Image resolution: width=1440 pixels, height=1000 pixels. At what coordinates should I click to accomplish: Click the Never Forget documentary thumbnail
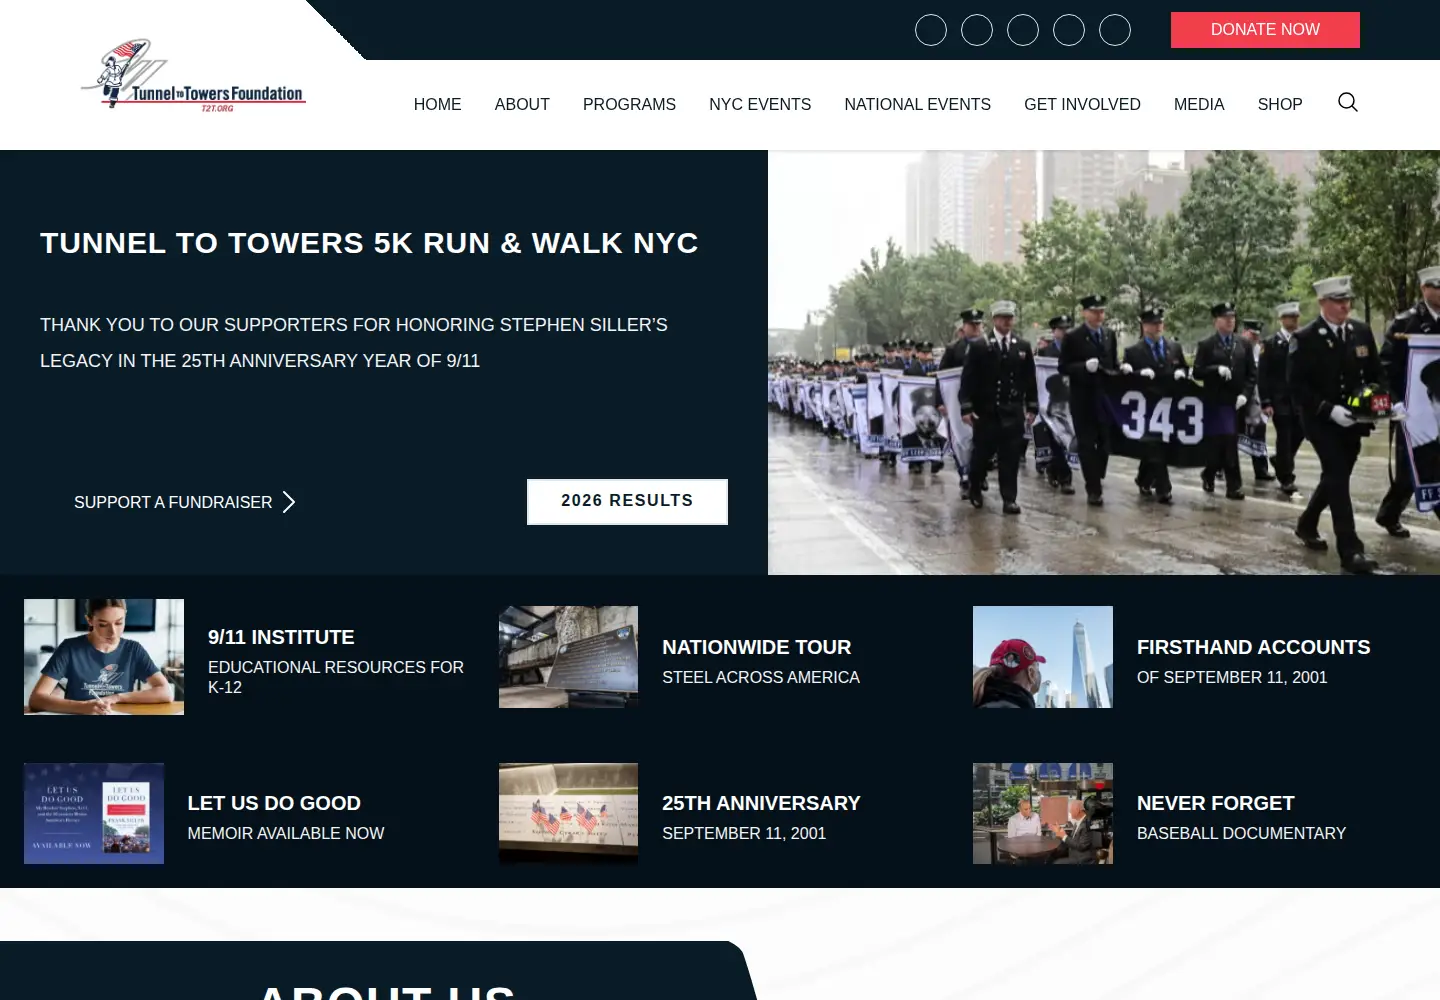coord(1043,813)
